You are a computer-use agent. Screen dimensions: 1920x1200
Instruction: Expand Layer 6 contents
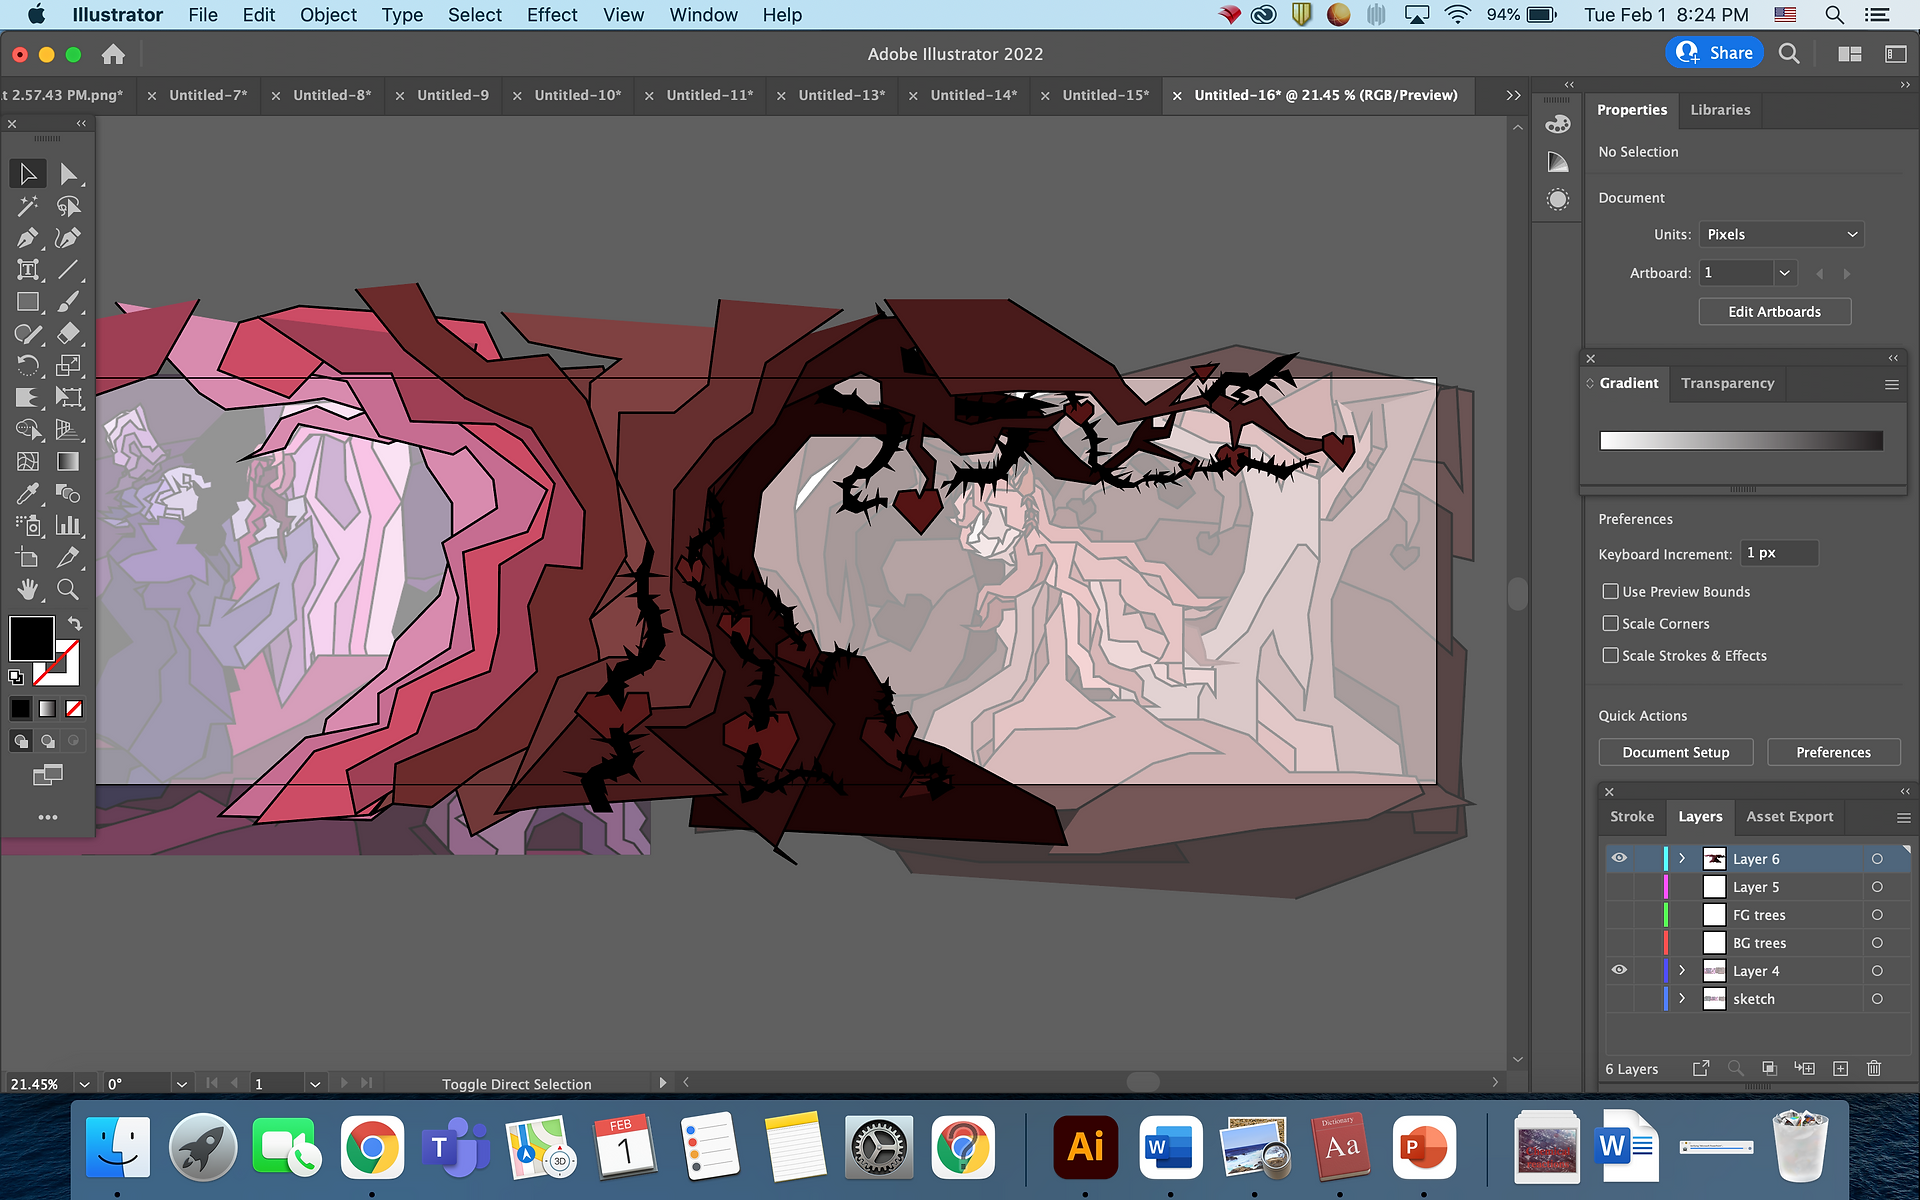pos(1682,859)
